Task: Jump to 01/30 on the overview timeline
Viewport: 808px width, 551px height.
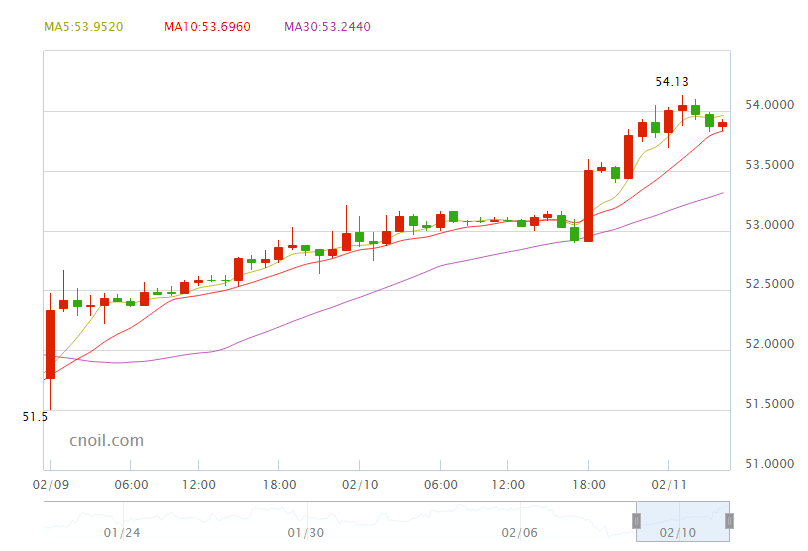Action: [x=306, y=533]
